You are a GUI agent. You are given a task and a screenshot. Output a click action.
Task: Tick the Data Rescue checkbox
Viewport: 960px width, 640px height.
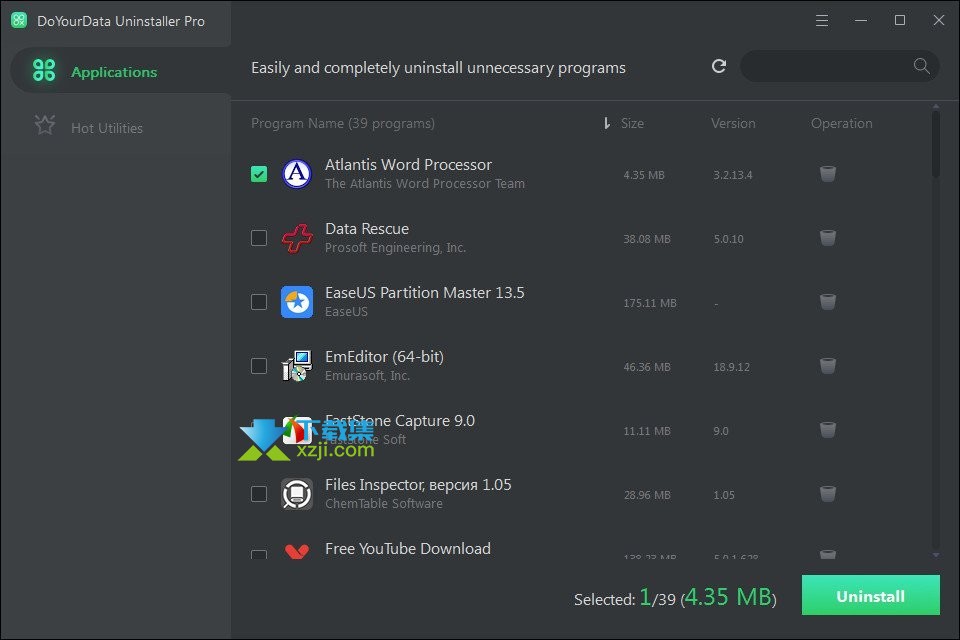coord(259,238)
